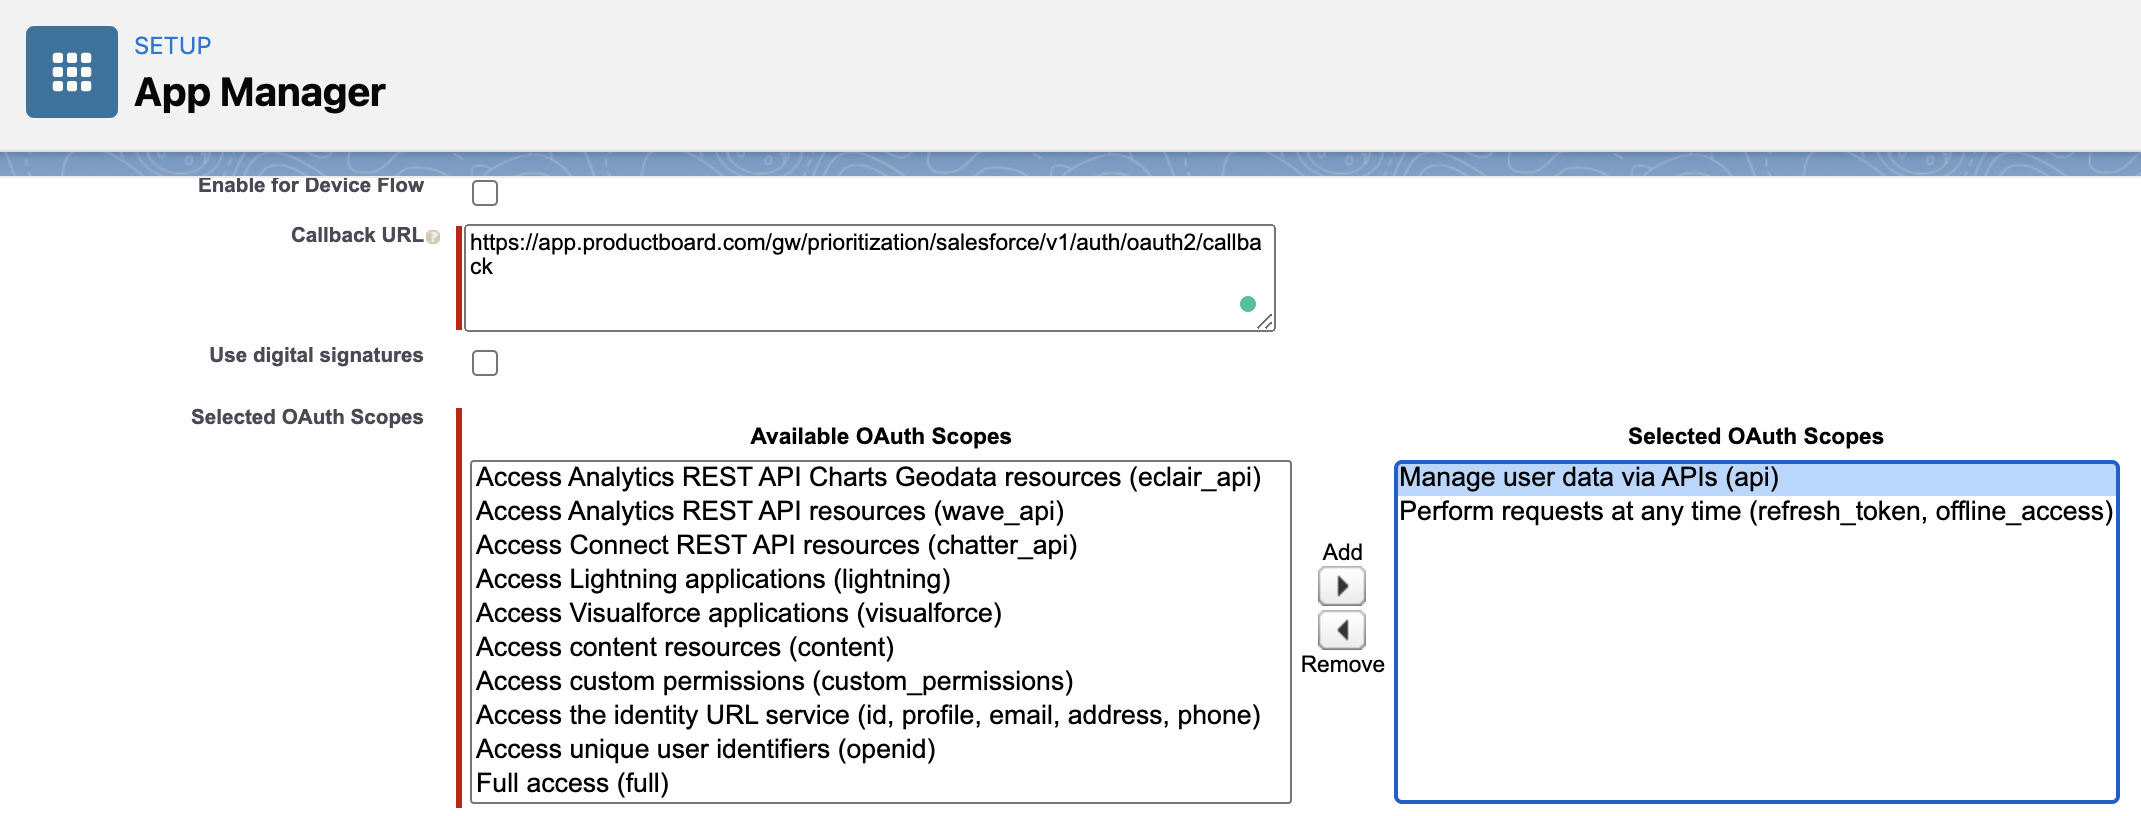The image size is (2141, 816).
Task: Click the Use digital signatures label
Action: tap(316, 356)
